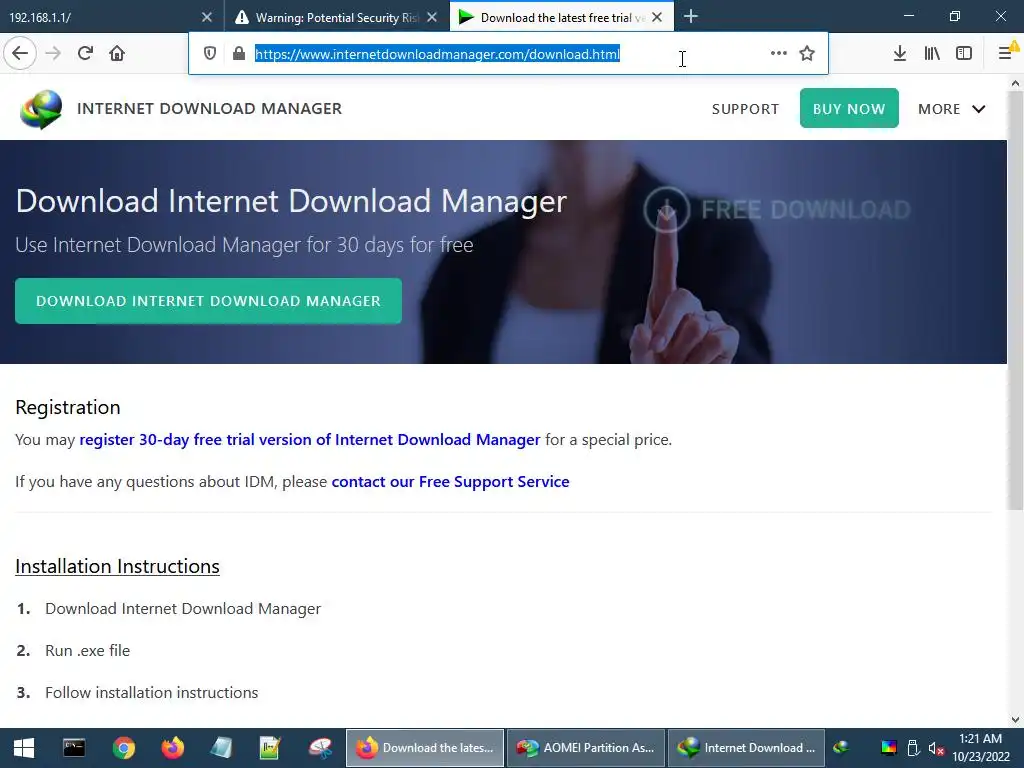Image resolution: width=1024 pixels, height=768 pixels.
Task: Open a new browser tab
Action: click(x=690, y=17)
